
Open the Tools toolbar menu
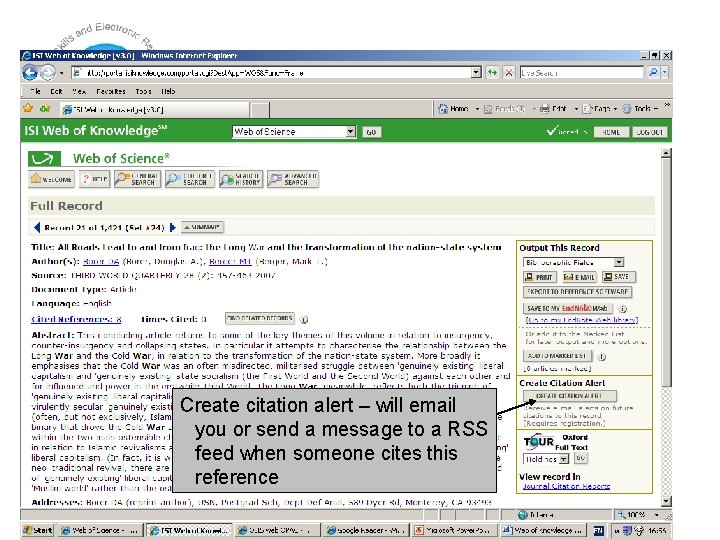pos(640,109)
